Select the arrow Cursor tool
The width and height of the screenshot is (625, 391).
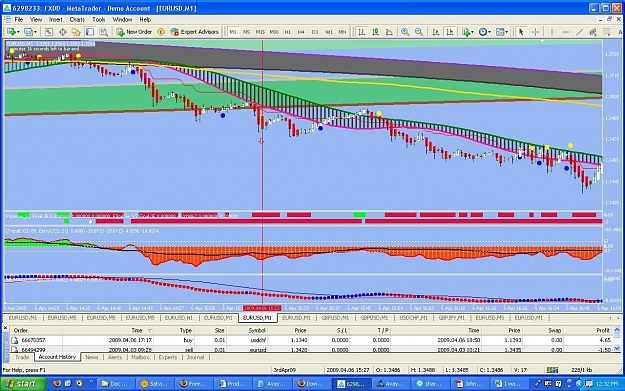521,32
